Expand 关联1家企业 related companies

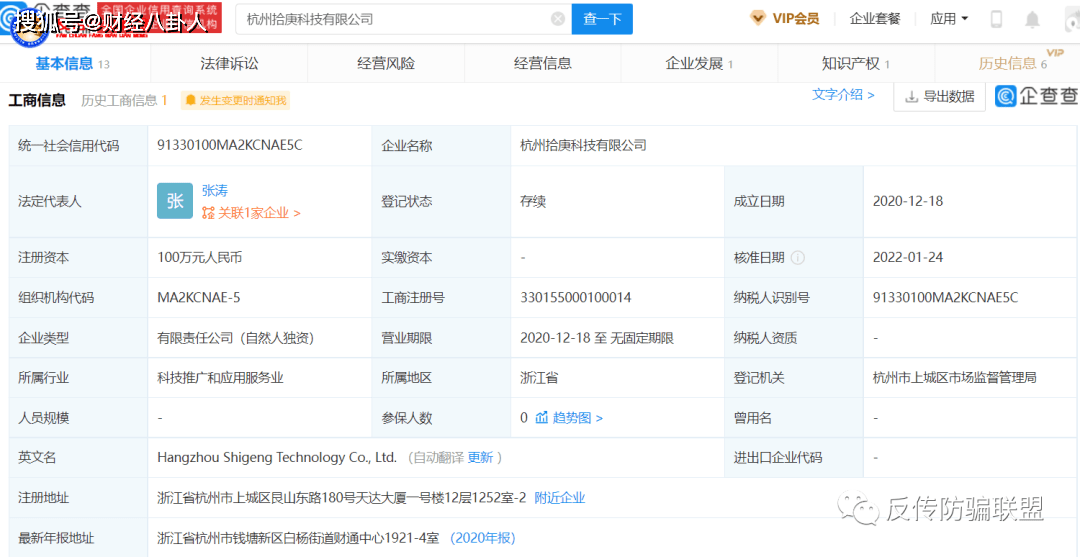click(252, 213)
